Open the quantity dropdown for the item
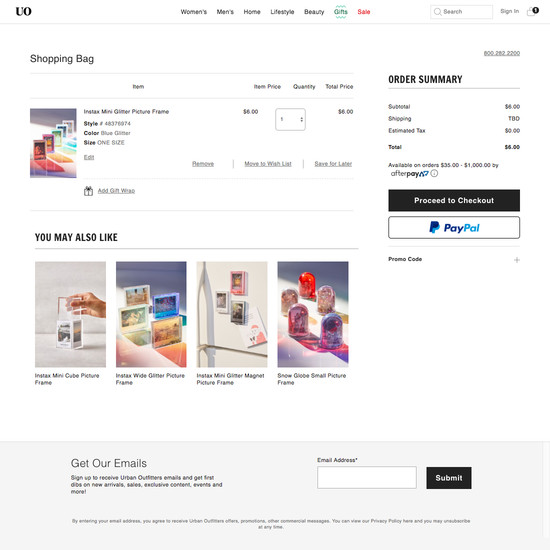 [x=290, y=120]
